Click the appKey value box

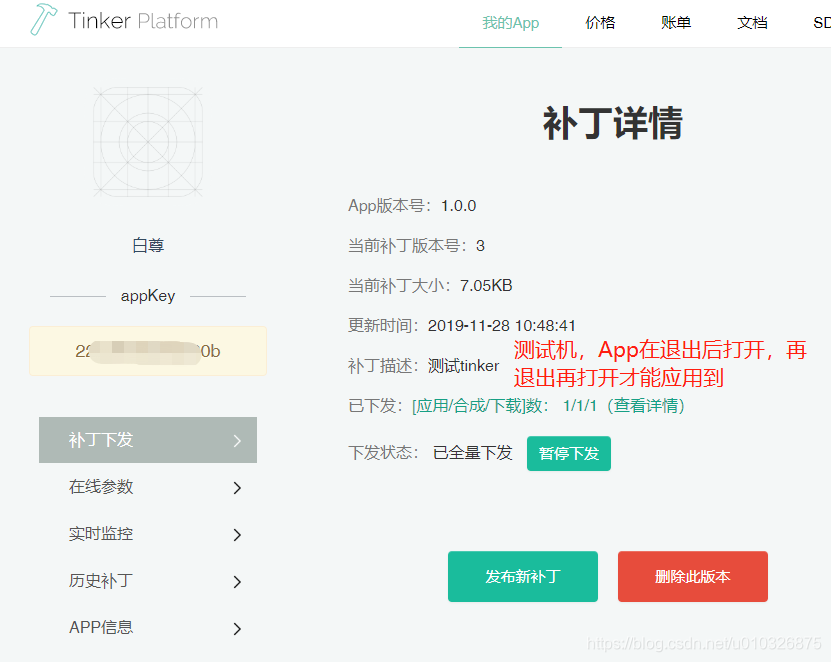tap(148, 351)
